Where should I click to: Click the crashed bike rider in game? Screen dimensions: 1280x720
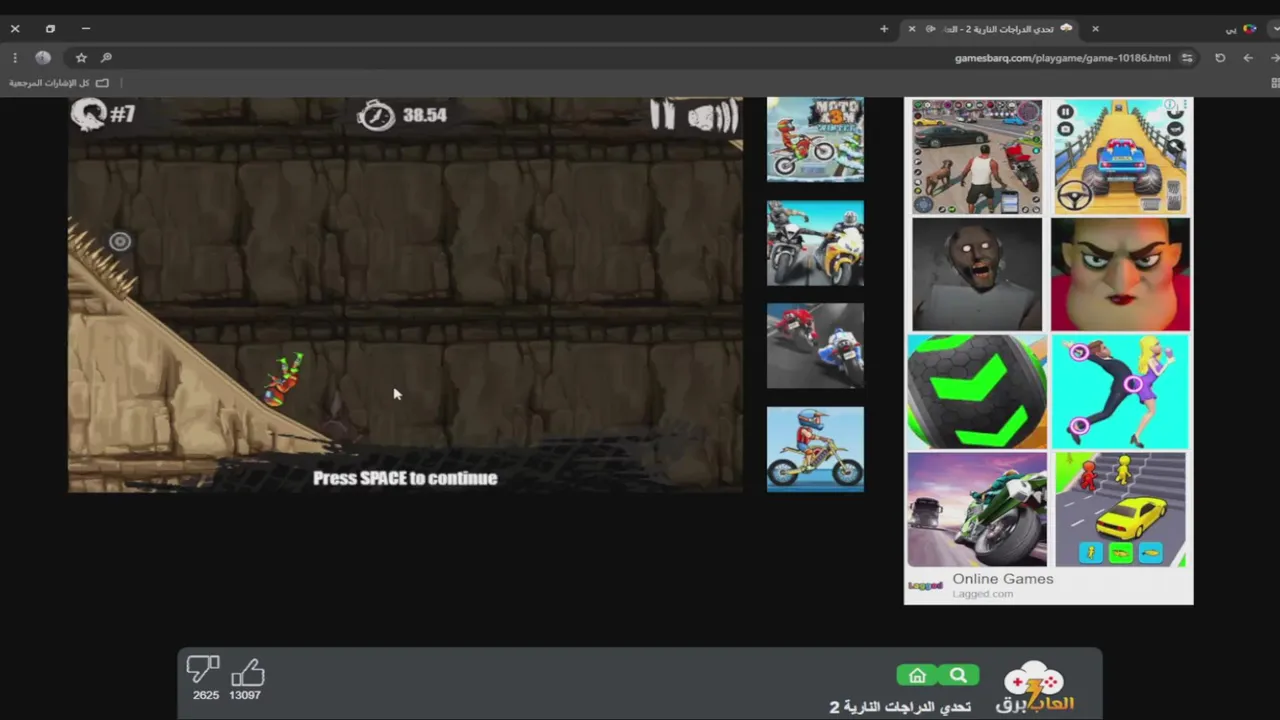[285, 379]
